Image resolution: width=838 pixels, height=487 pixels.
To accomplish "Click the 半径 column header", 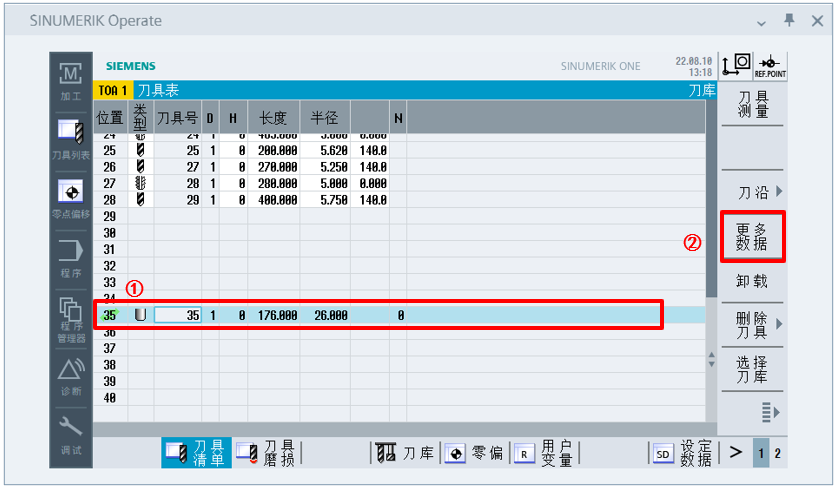I will pyautogui.click(x=325, y=117).
